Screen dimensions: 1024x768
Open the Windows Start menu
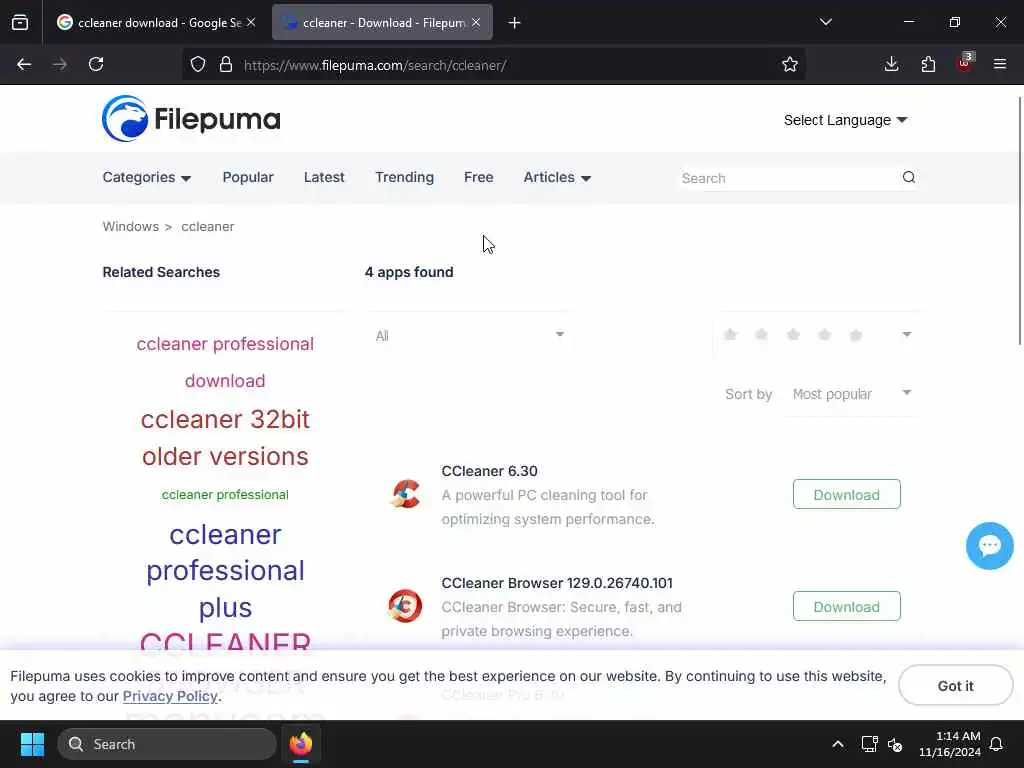pos(32,744)
